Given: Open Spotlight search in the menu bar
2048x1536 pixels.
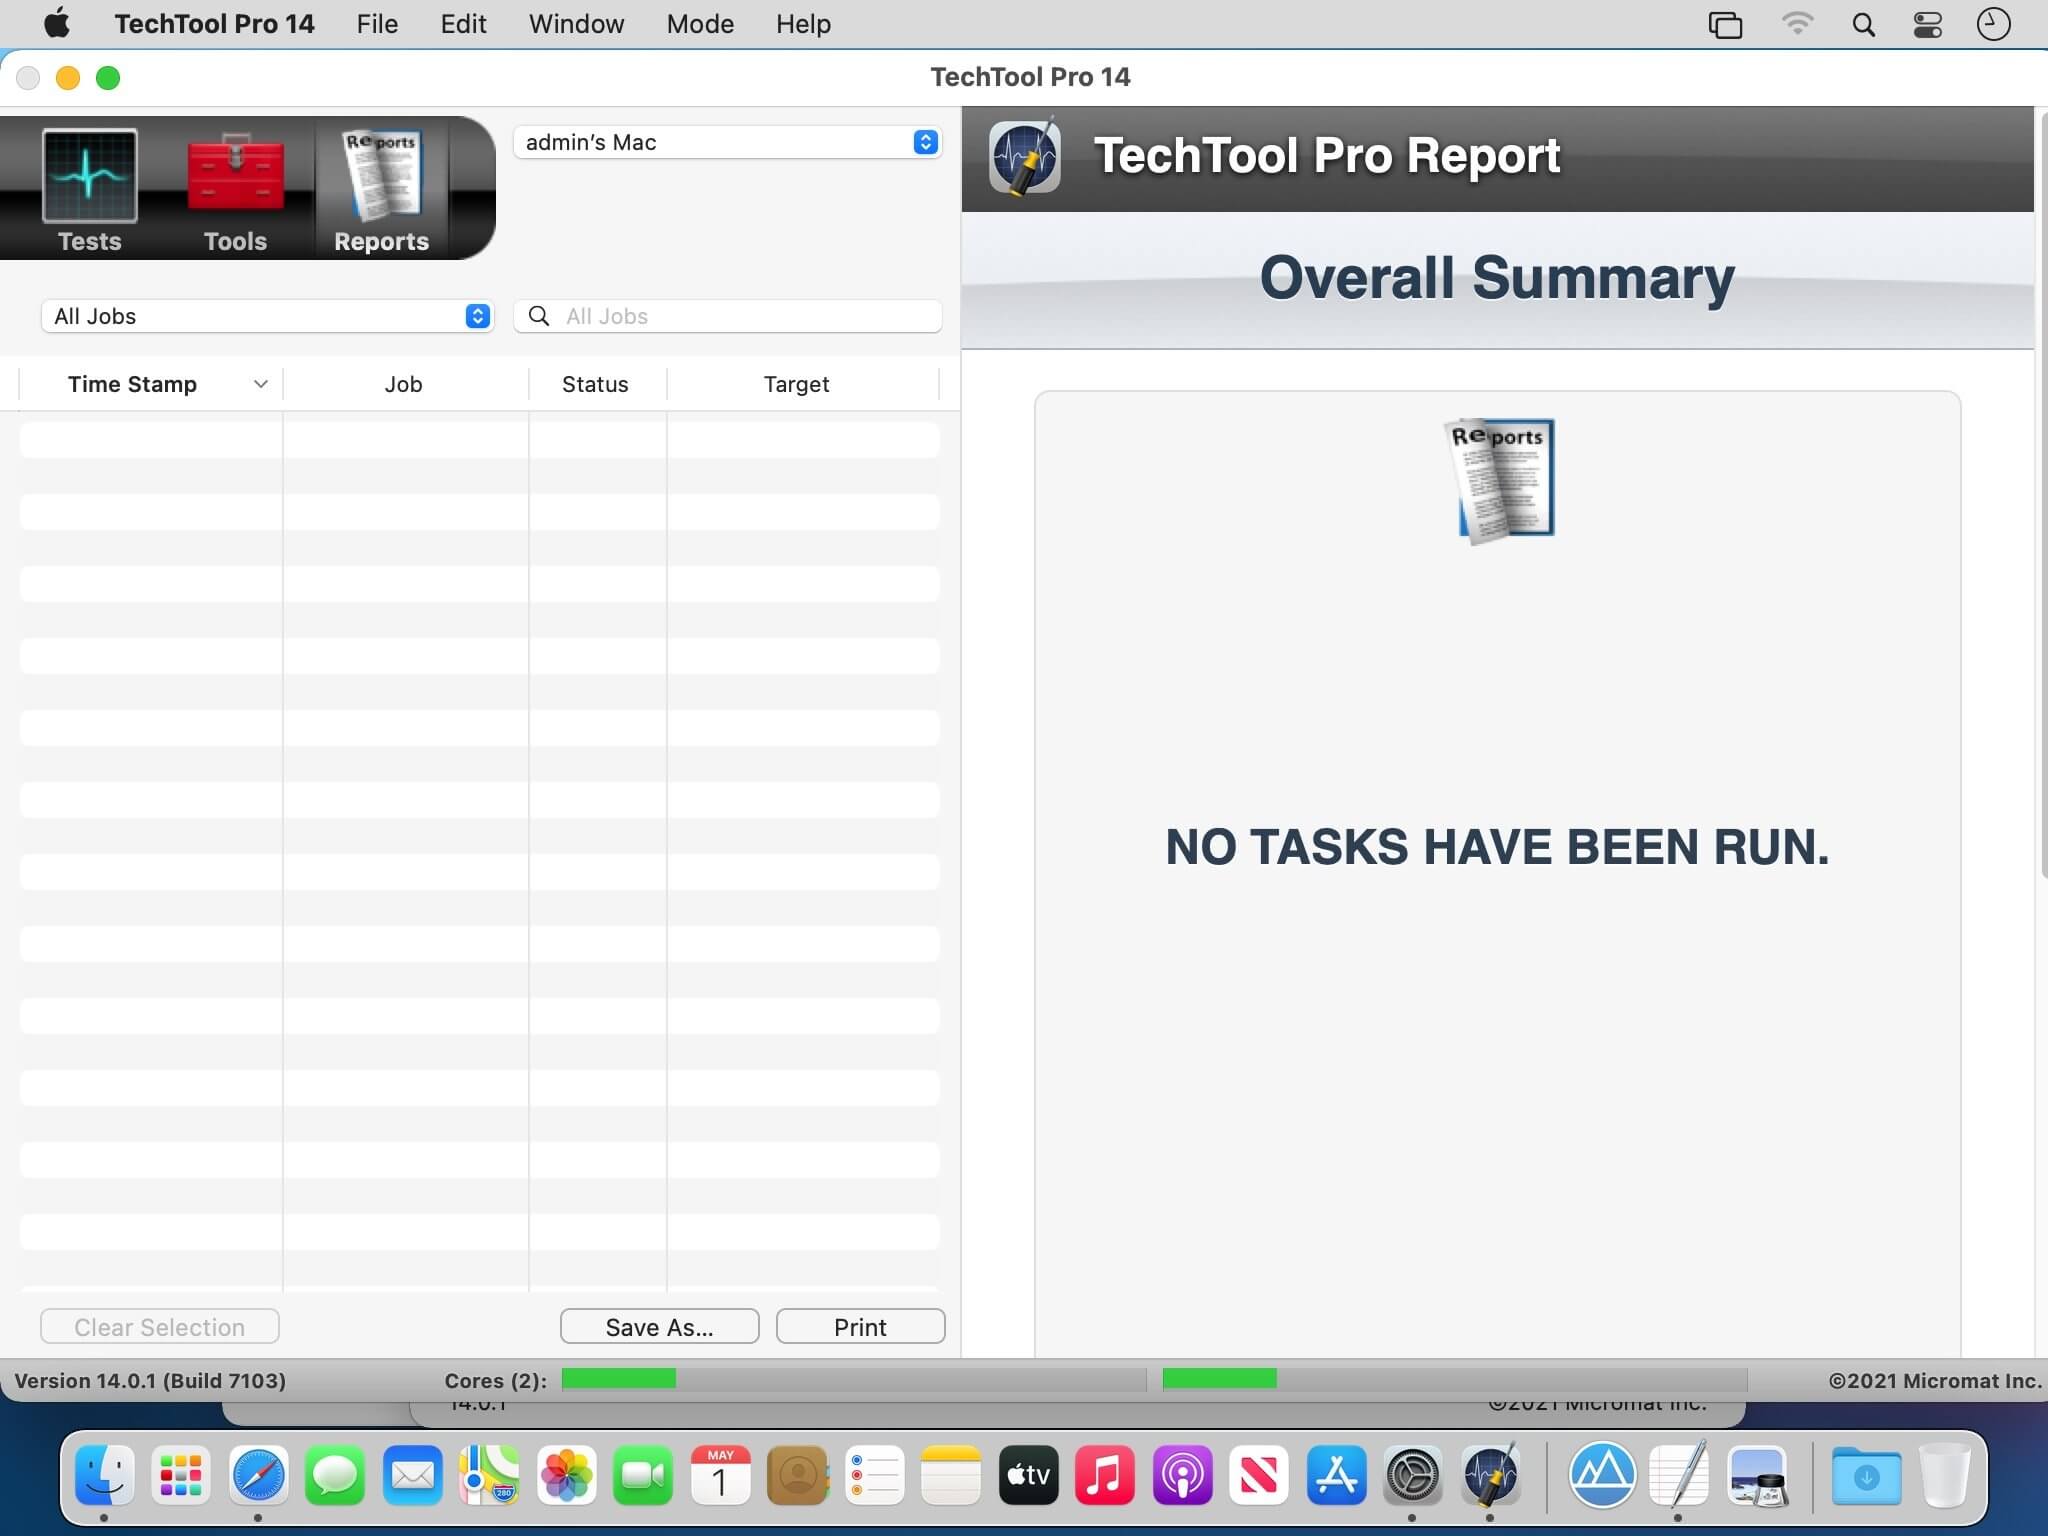Looking at the screenshot, I should 1863,25.
